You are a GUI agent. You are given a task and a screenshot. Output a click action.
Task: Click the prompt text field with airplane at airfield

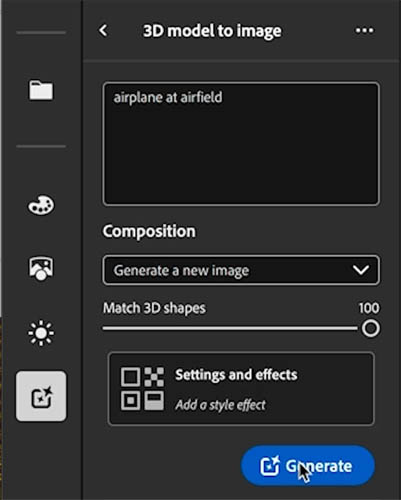(x=241, y=144)
